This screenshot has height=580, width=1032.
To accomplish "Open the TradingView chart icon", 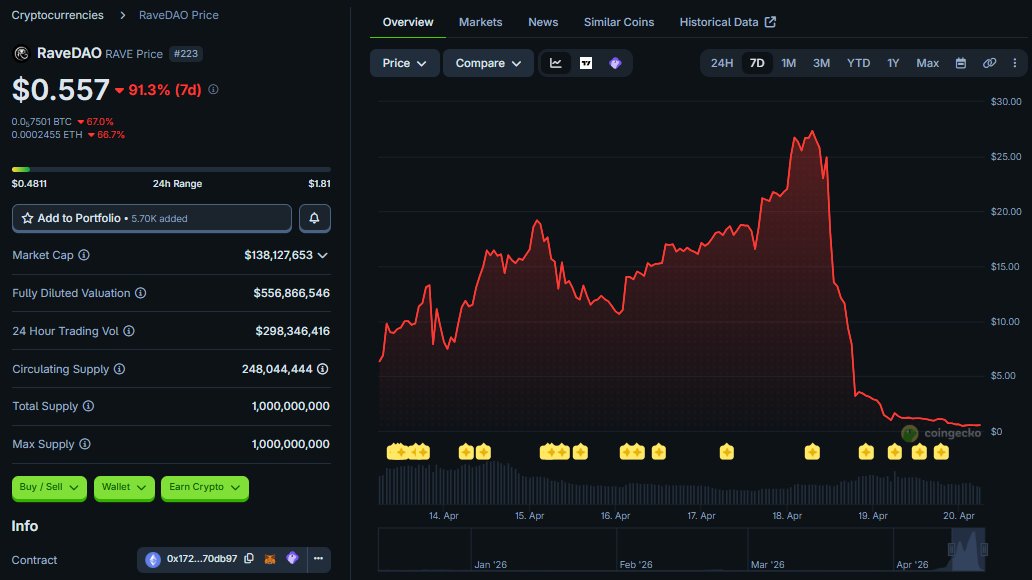I will [x=584, y=62].
